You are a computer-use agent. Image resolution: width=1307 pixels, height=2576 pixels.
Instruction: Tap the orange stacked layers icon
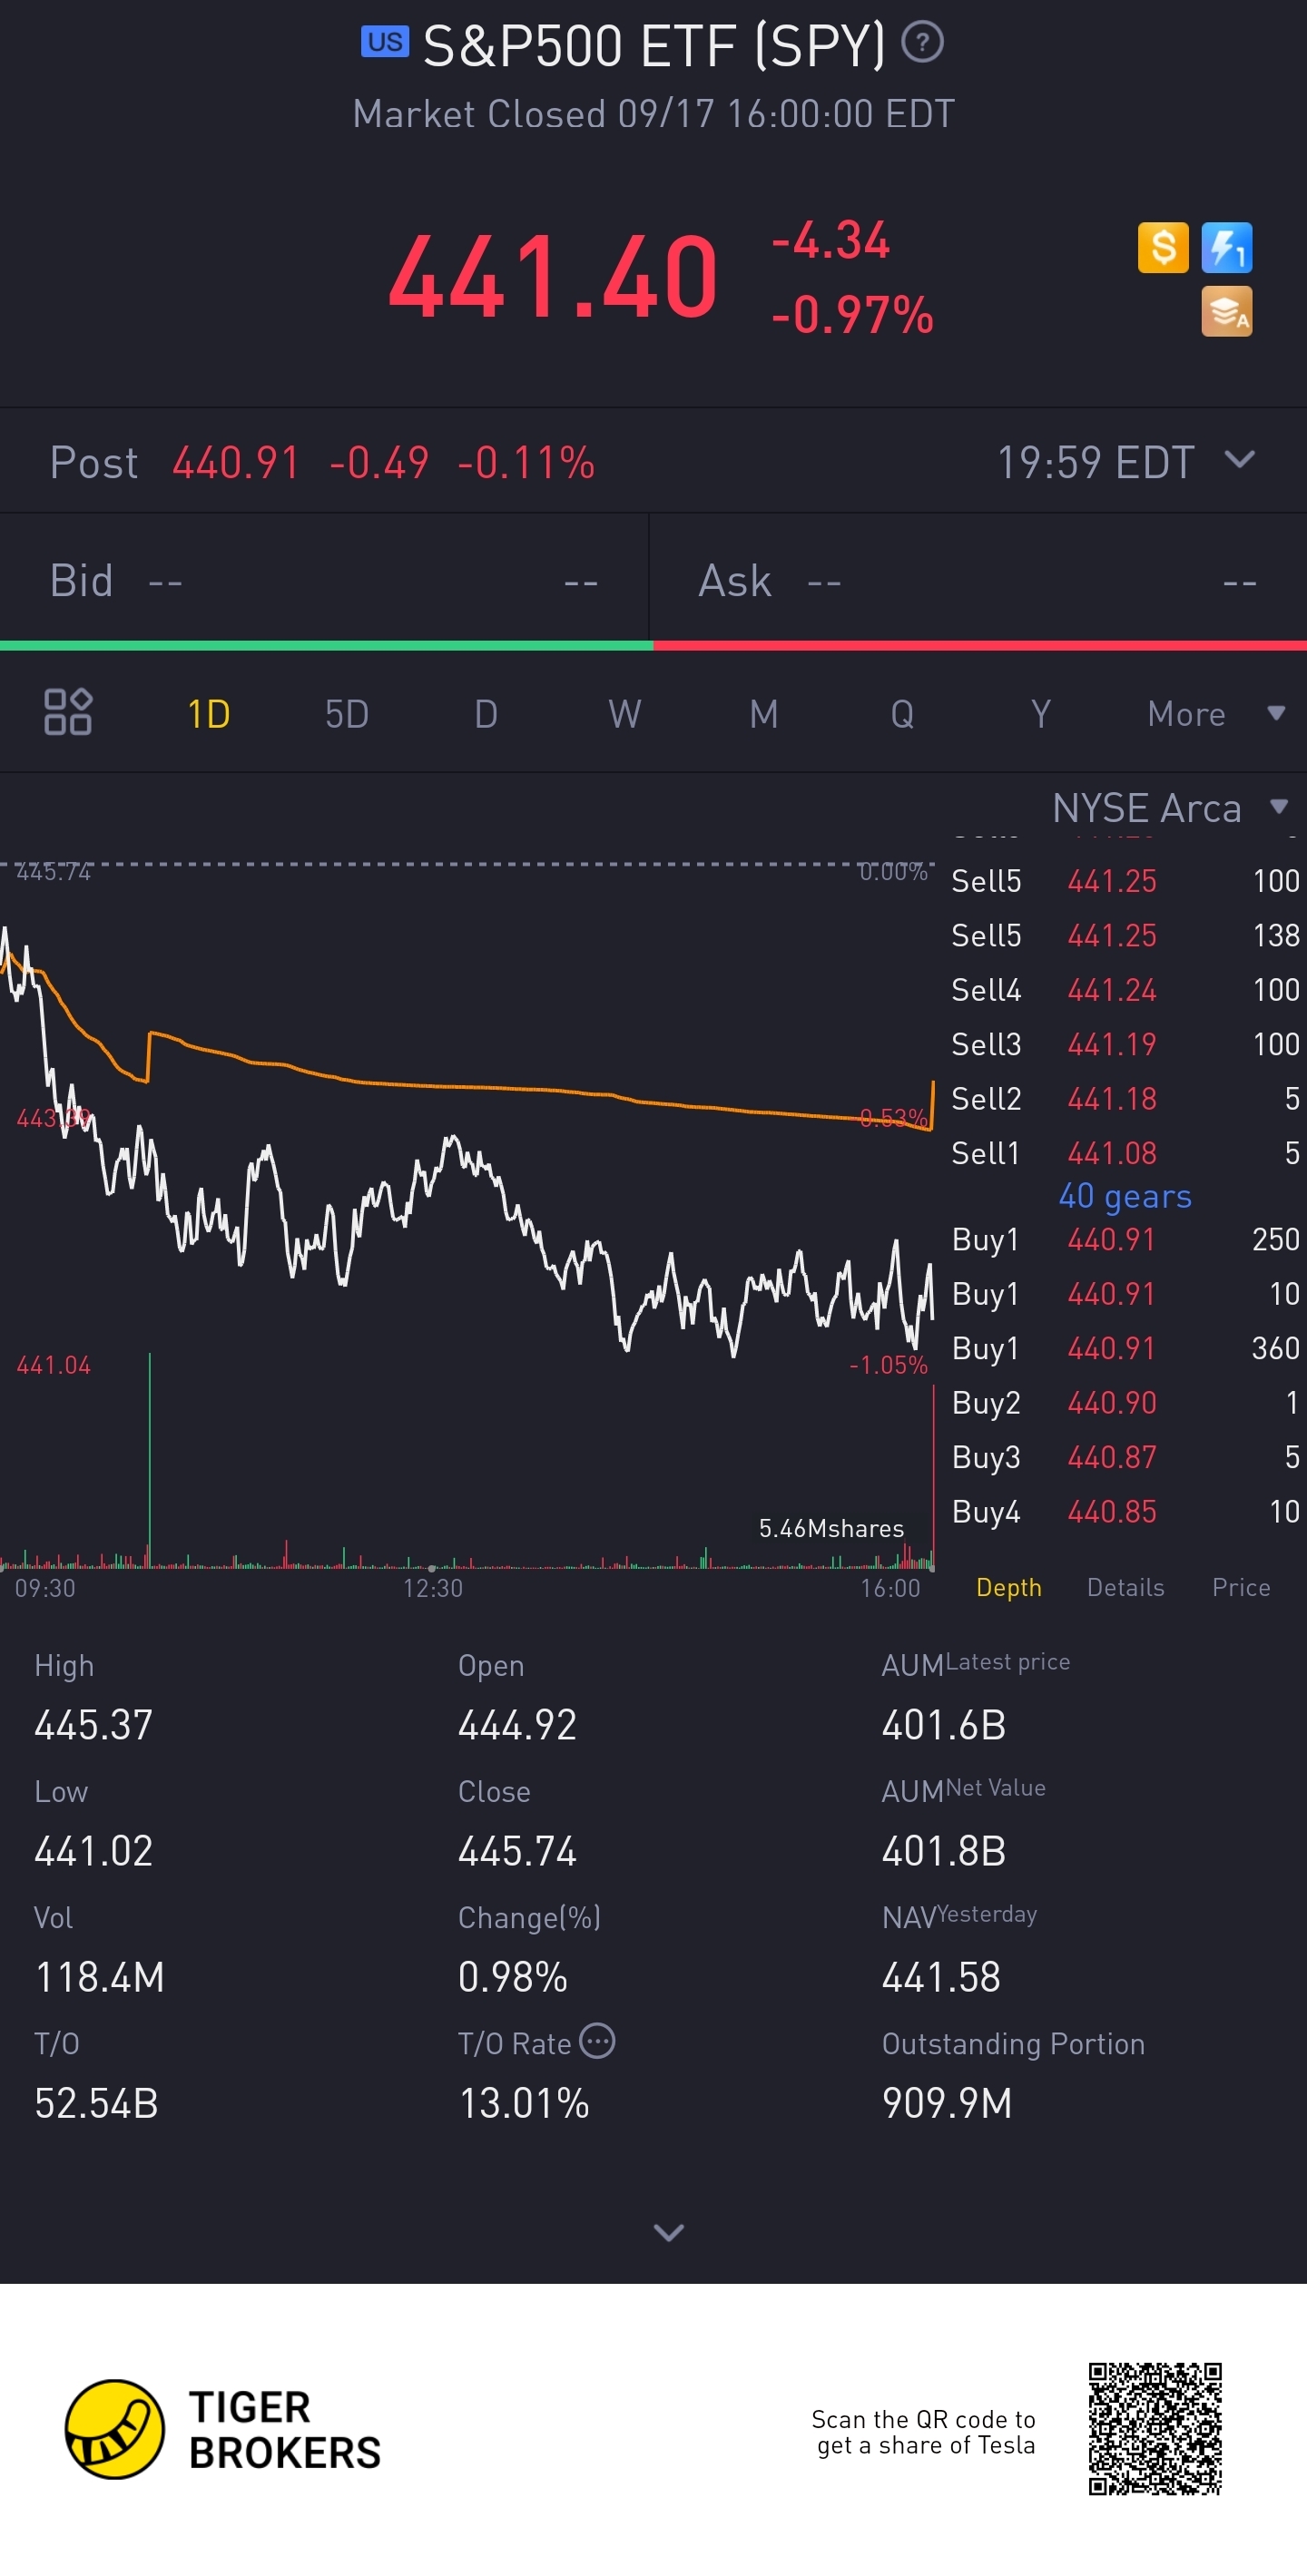pos(1227,311)
